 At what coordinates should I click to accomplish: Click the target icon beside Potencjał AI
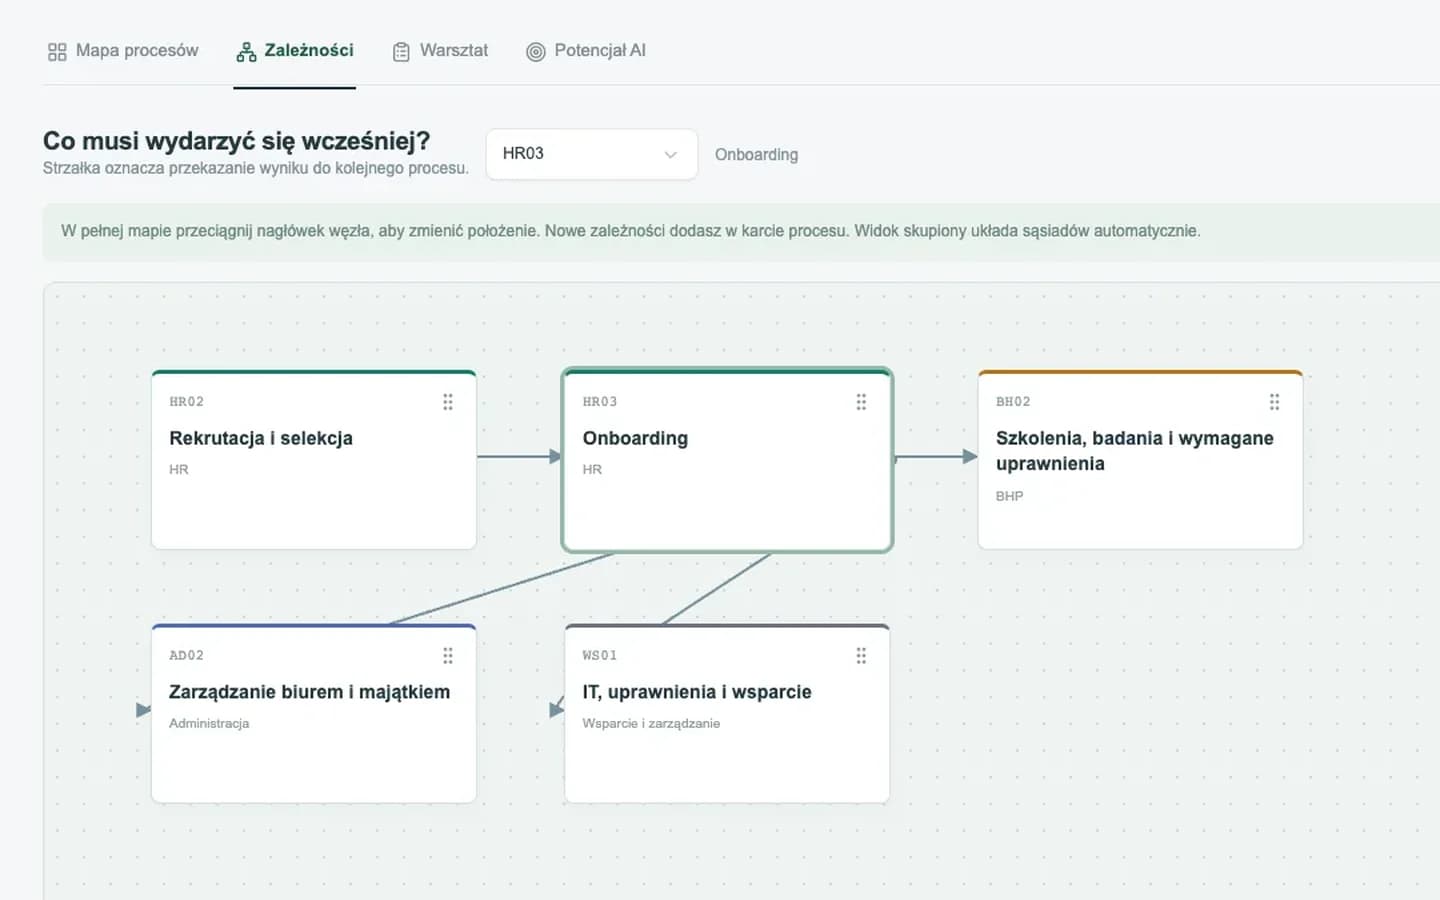pos(536,52)
